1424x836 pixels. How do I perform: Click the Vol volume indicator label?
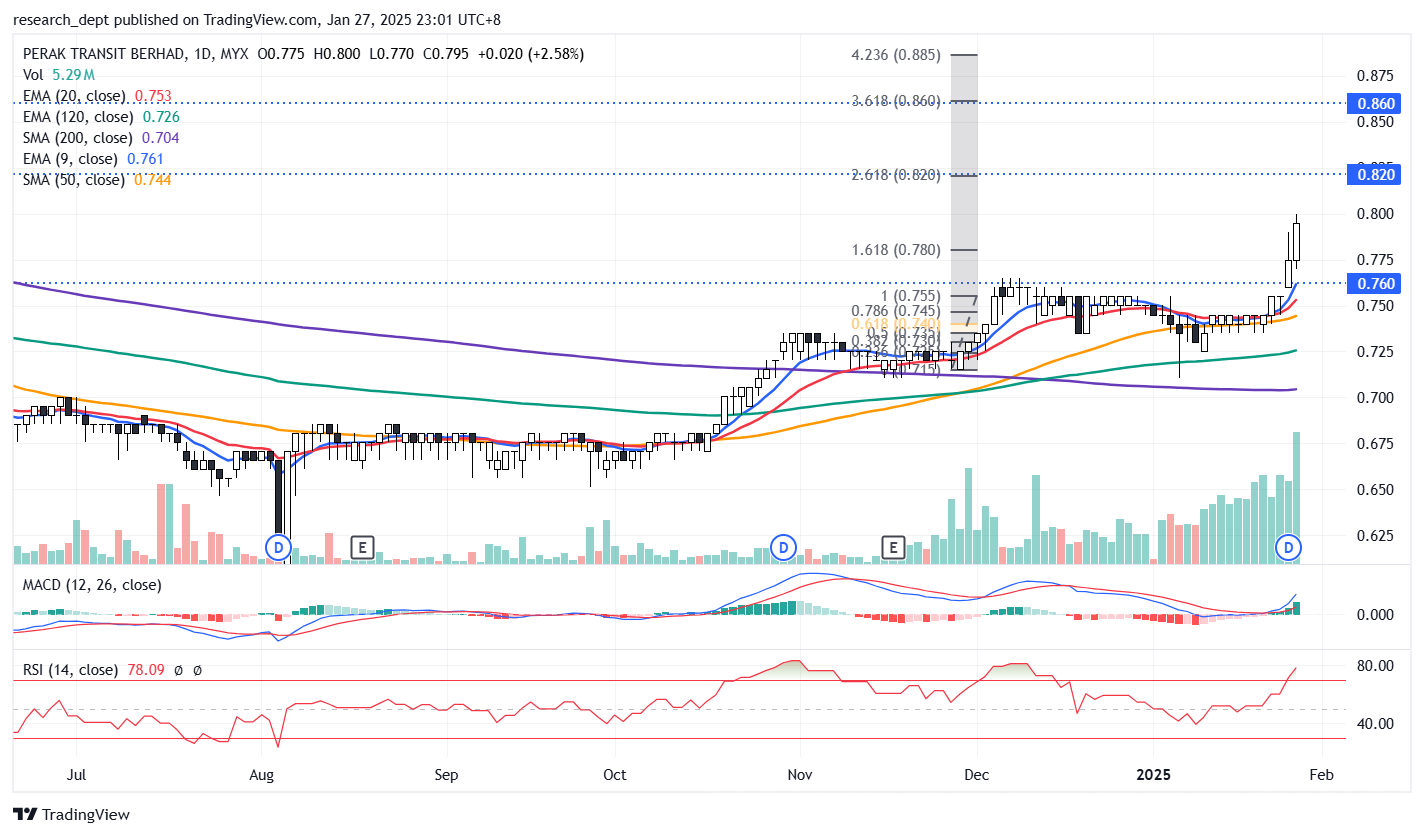pyautogui.click(x=33, y=75)
